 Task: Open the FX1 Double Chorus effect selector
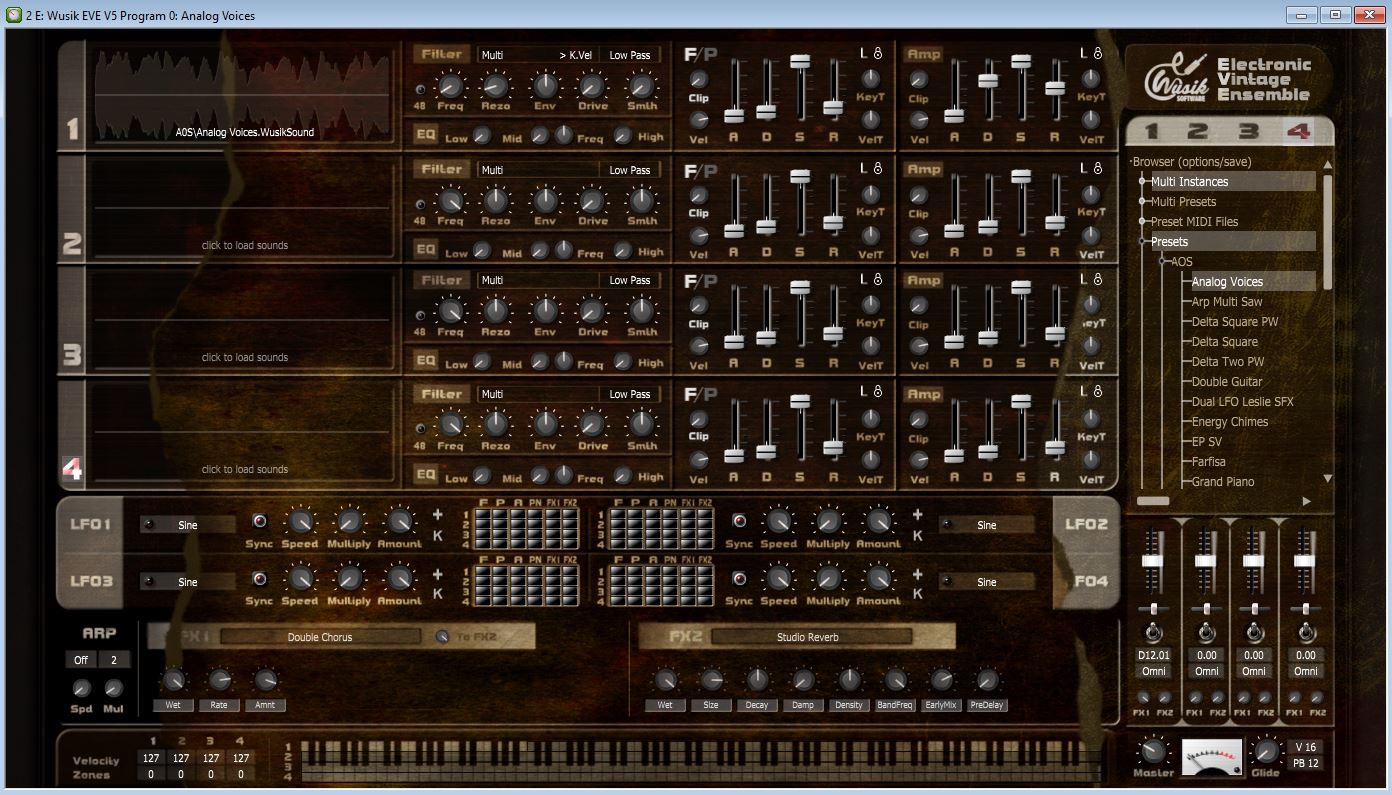(x=320, y=637)
